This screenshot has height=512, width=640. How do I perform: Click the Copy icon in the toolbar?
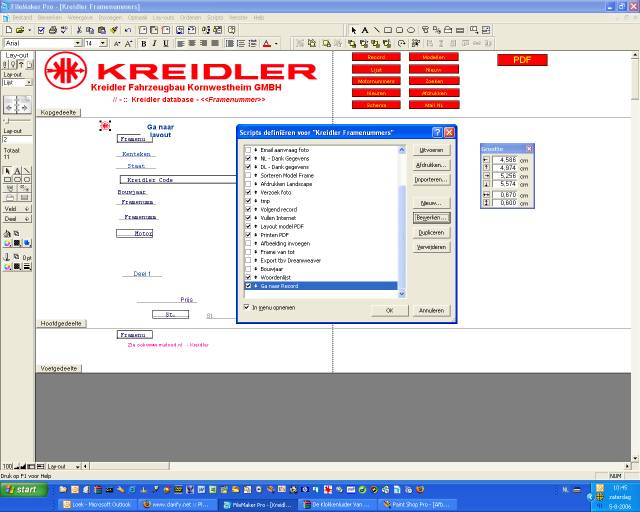90,30
